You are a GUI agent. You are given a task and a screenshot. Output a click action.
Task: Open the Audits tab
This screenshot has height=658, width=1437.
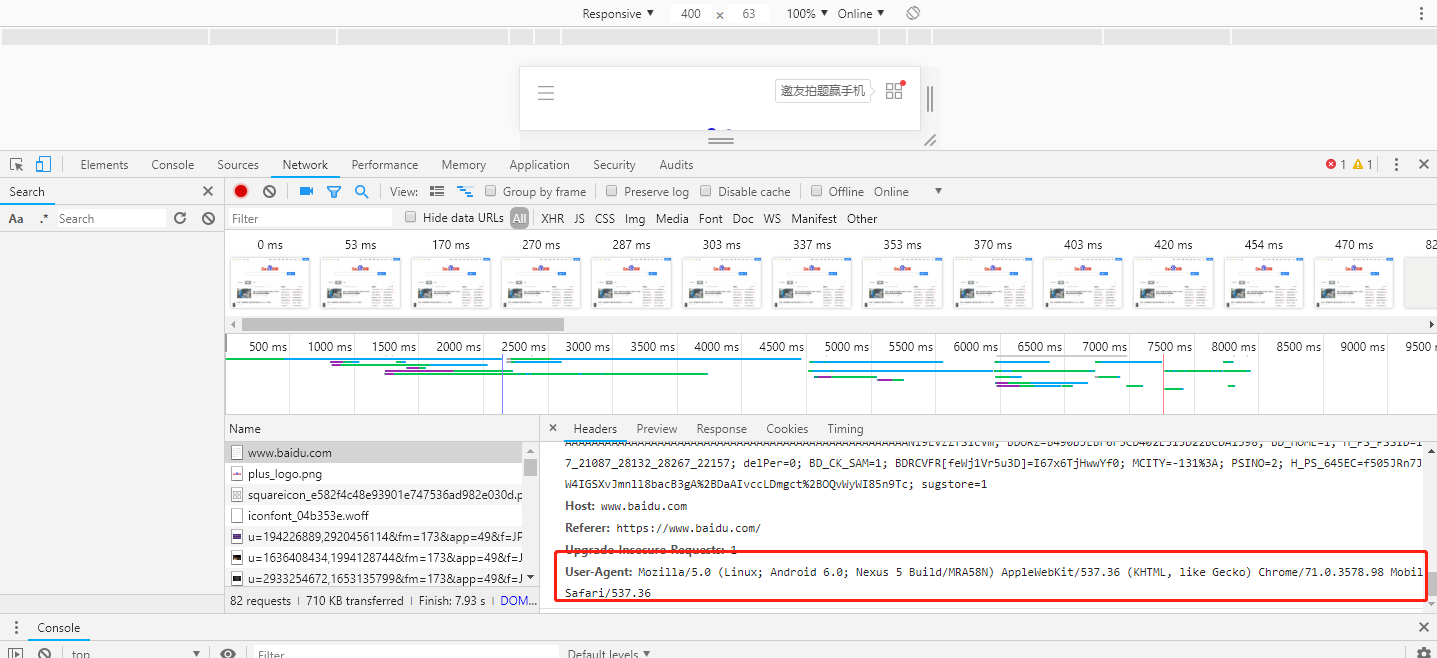tap(676, 165)
